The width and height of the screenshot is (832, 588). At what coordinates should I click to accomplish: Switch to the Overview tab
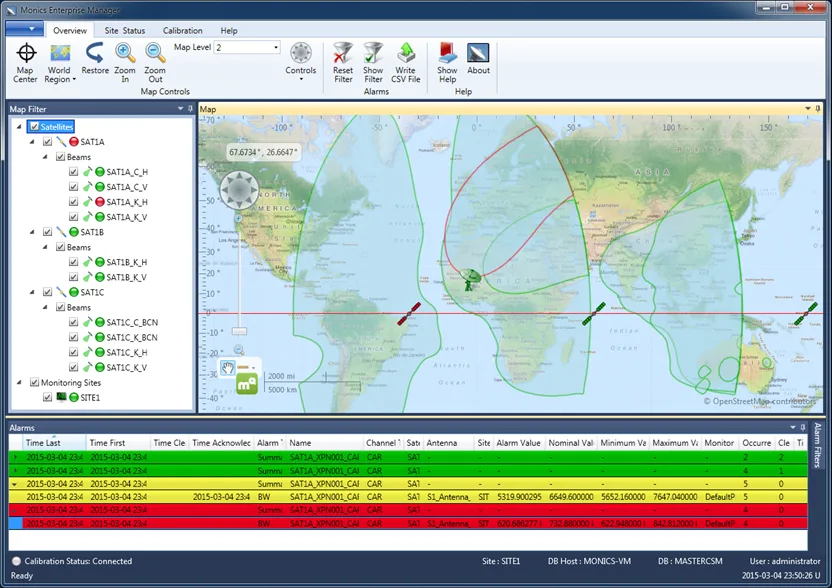tap(70, 30)
